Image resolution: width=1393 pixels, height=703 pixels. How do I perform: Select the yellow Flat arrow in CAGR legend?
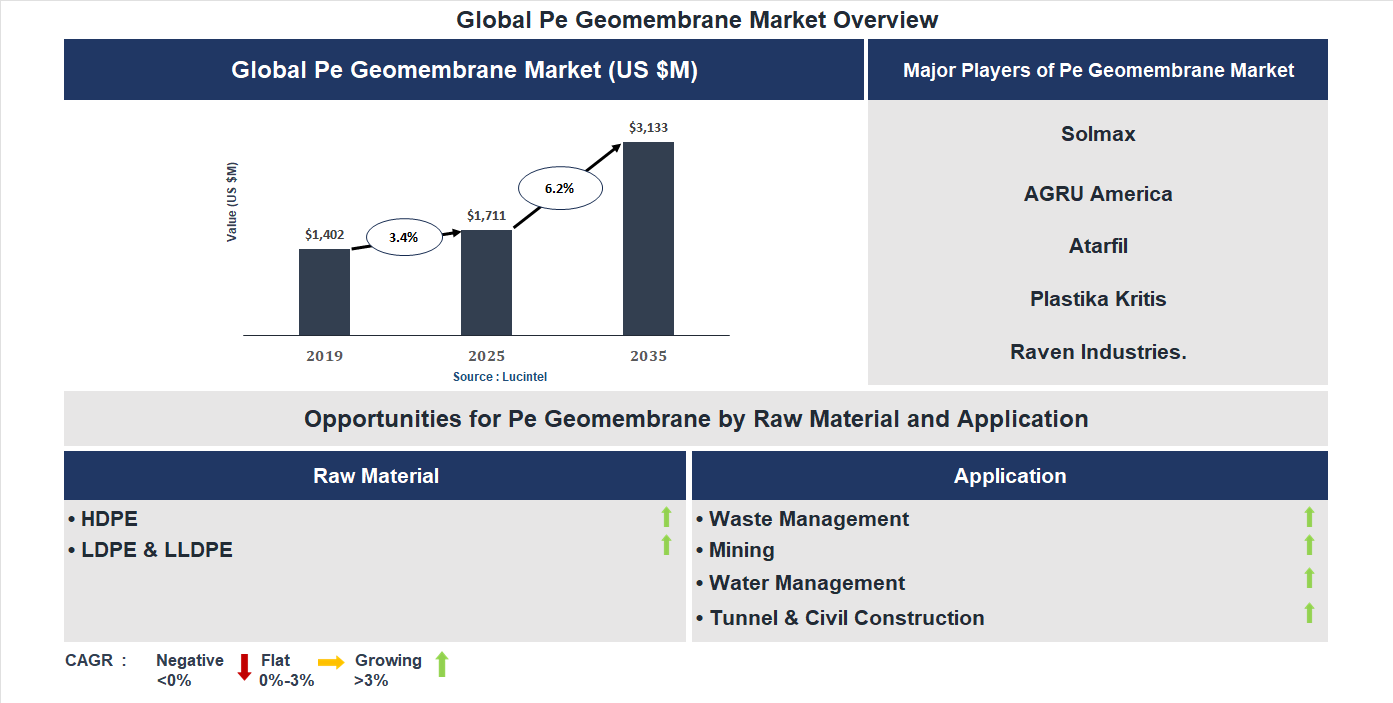coord(333,664)
